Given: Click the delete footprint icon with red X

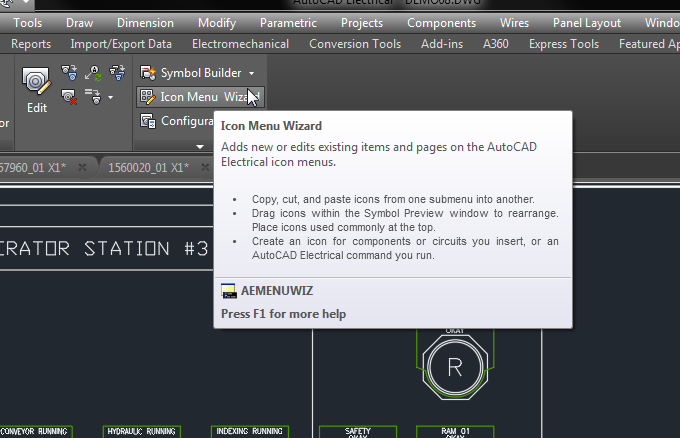Looking at the screenshot, I should point(69,97).
